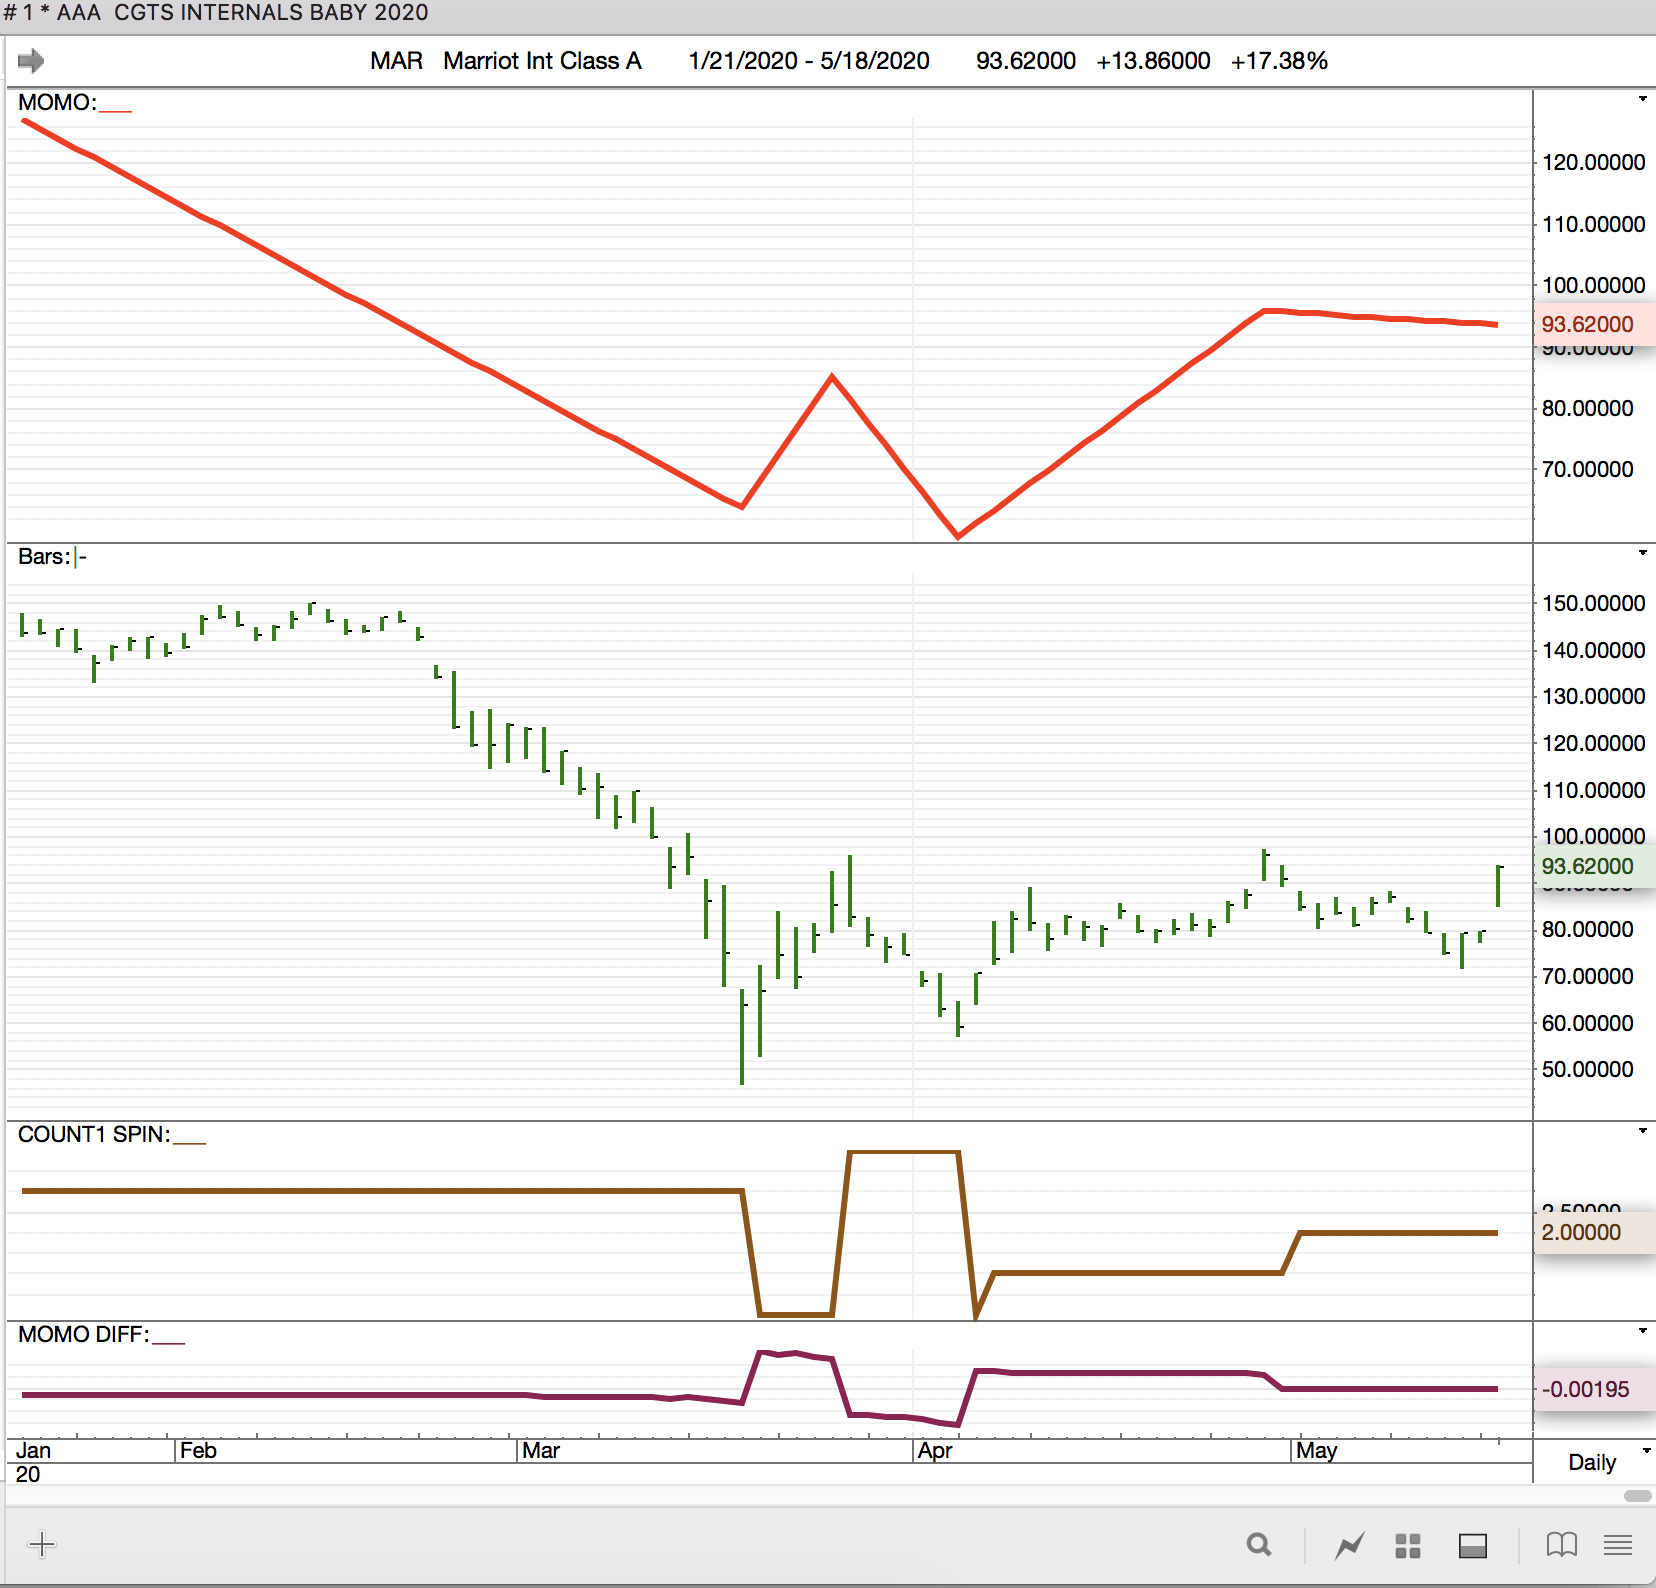Image resolution: width=1656 pixels, height=1588 pixels.
Task: Open the Bars pane dropdown arrow
Action: (1642, 553)
